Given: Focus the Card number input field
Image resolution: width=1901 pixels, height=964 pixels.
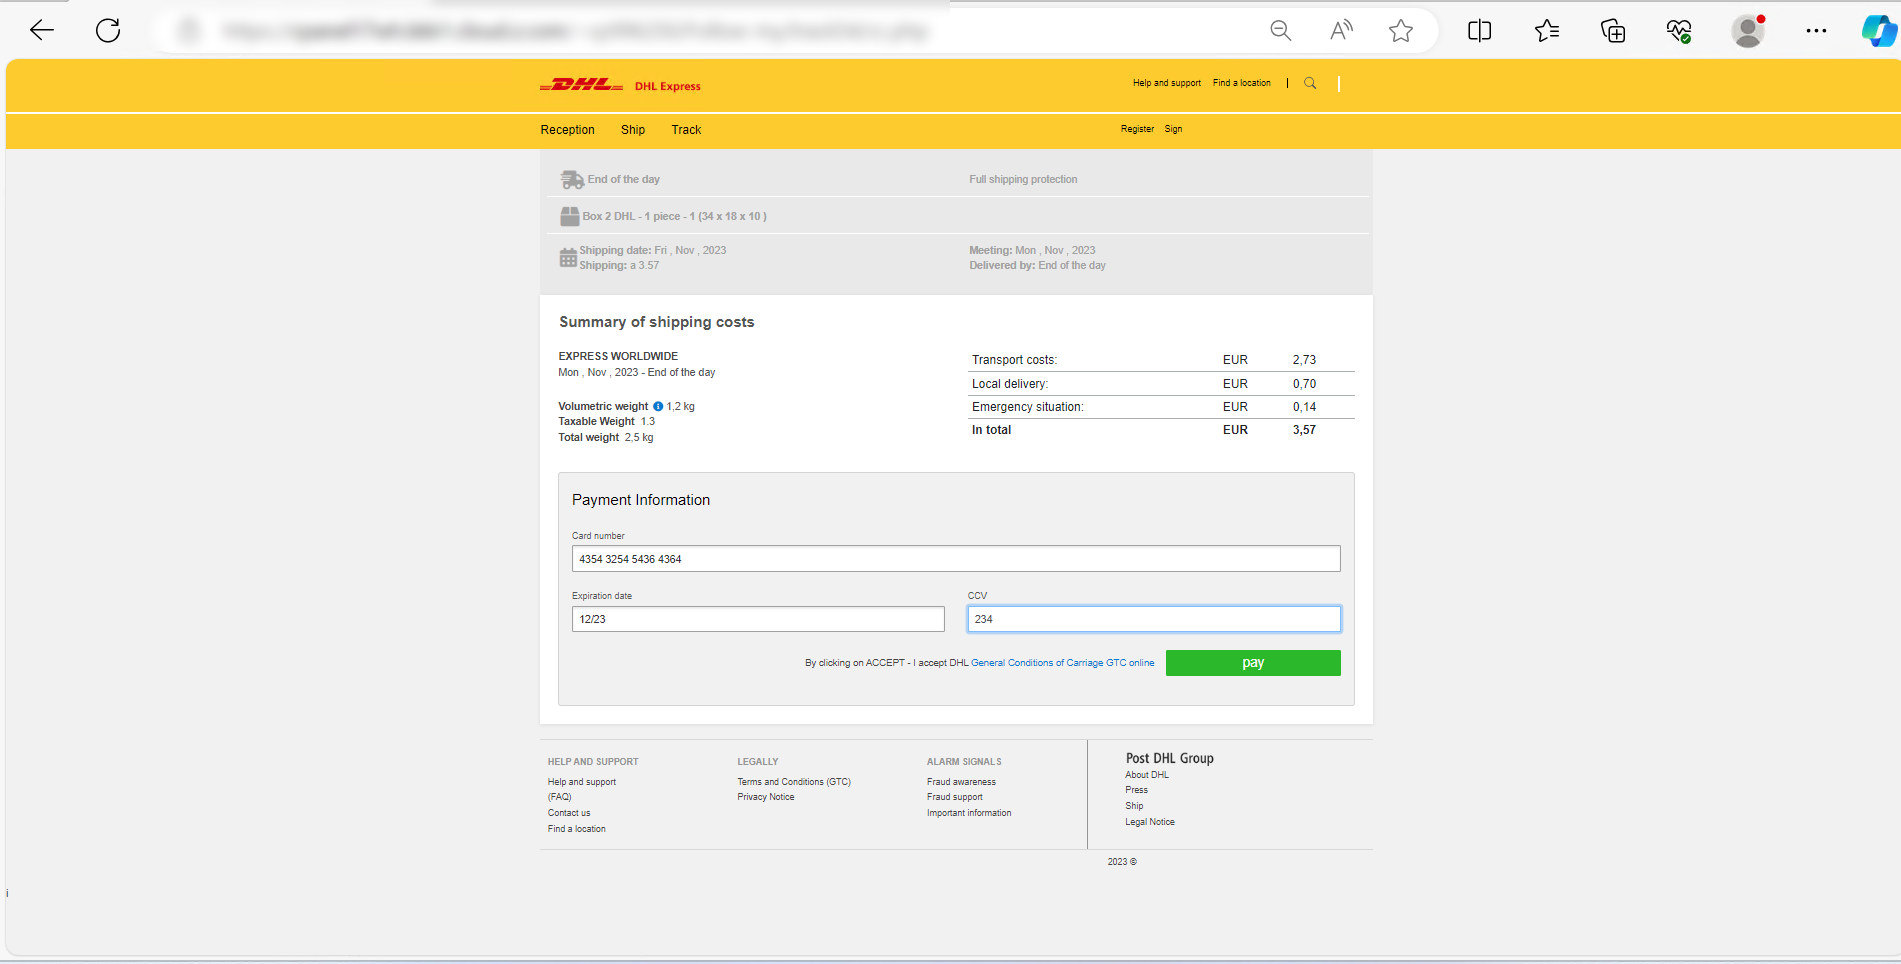Looking at the screenshot, I should tap(955, 559).
